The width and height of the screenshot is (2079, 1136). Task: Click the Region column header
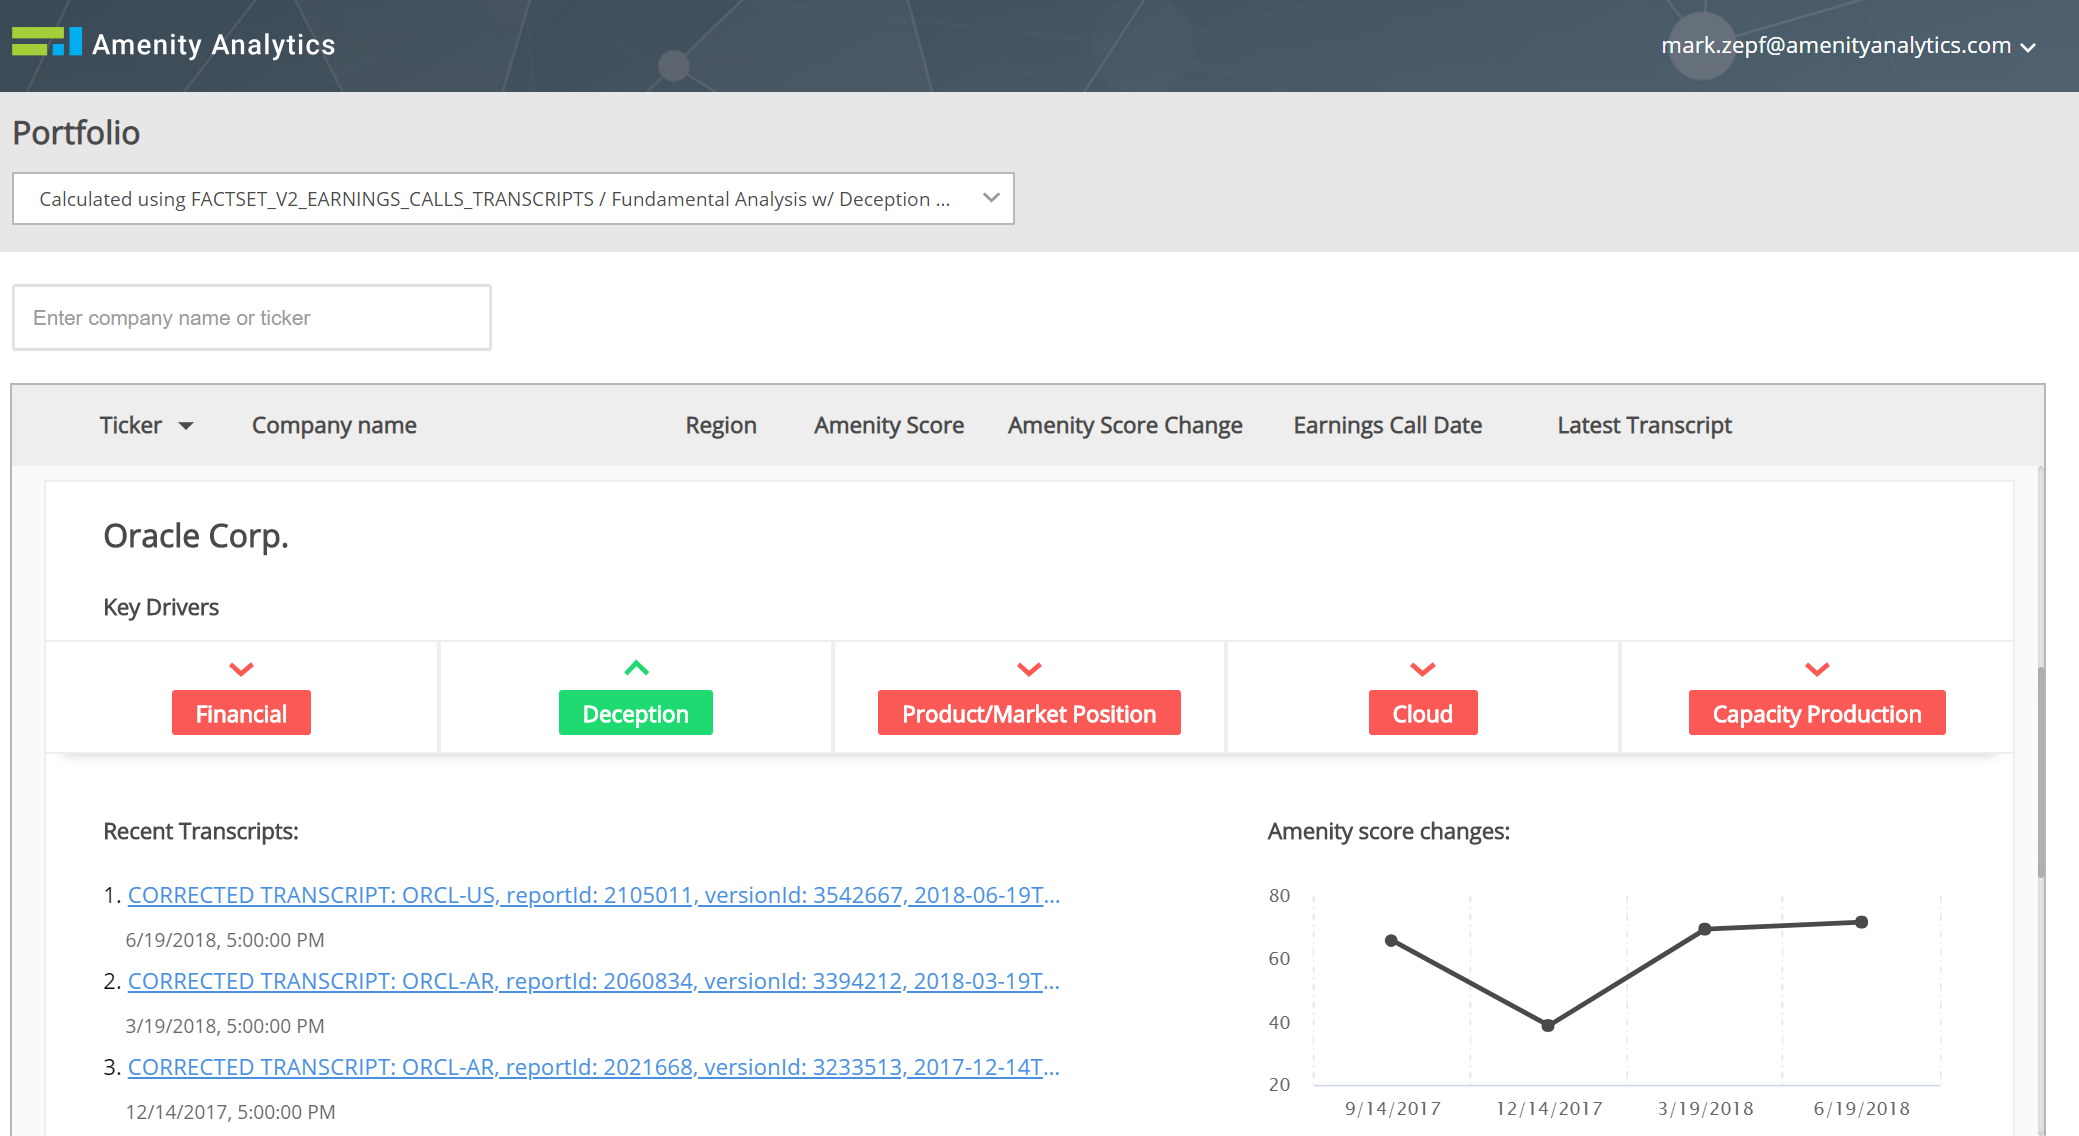tap(720, 425)
